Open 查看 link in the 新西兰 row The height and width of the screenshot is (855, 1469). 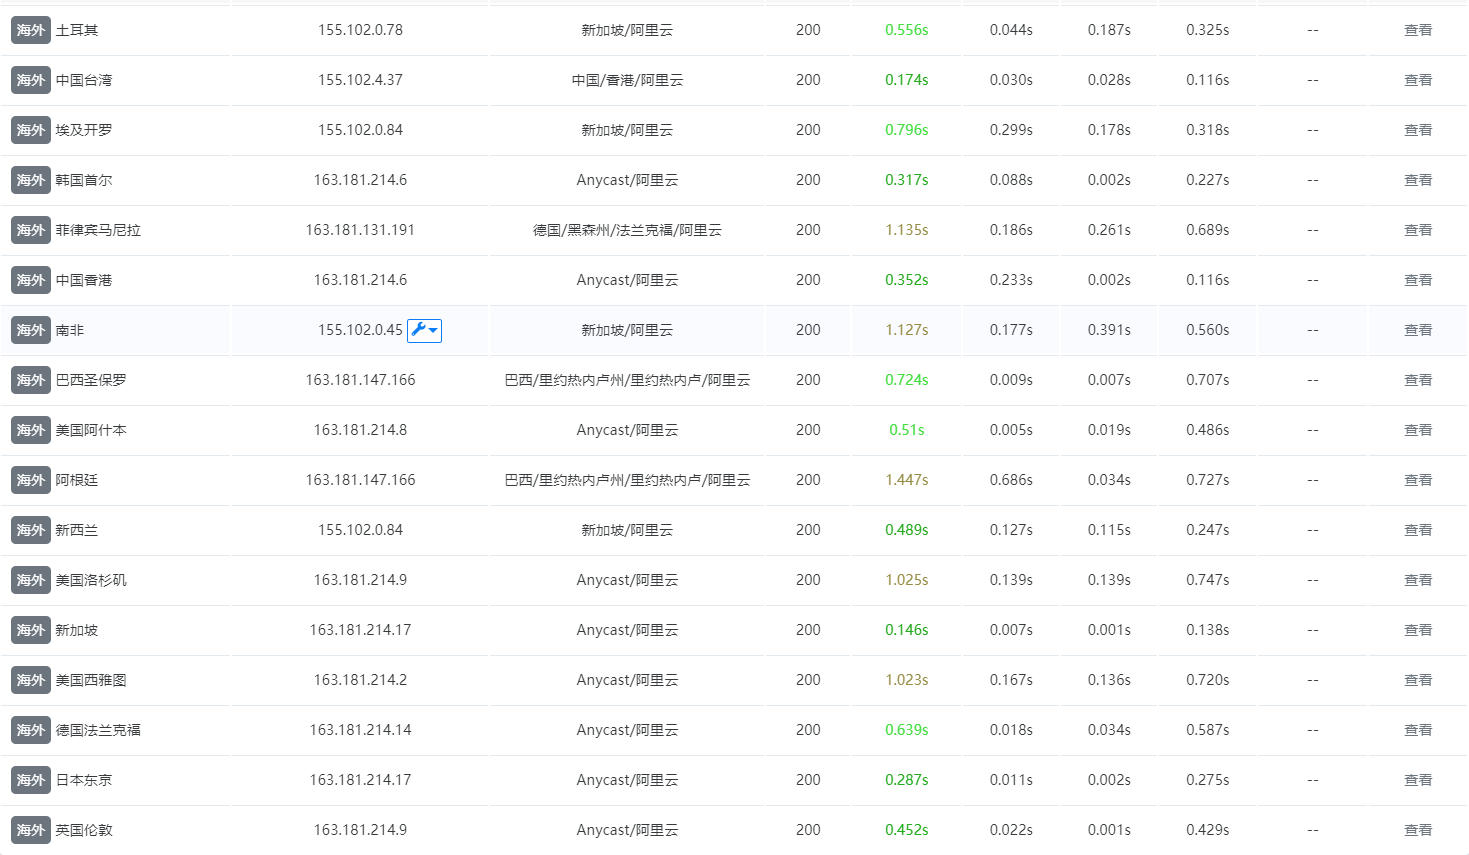coord(1418,530)
